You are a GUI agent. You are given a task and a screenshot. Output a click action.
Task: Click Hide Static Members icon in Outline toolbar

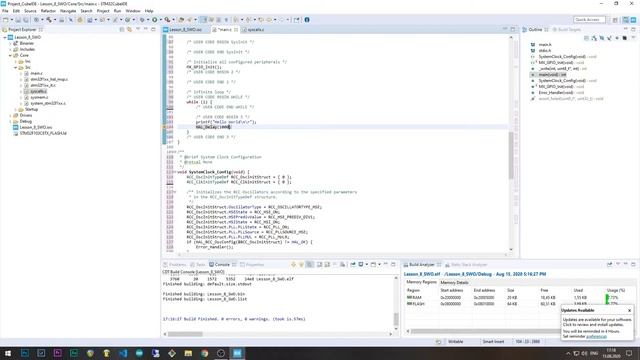(x=609, y=38)
